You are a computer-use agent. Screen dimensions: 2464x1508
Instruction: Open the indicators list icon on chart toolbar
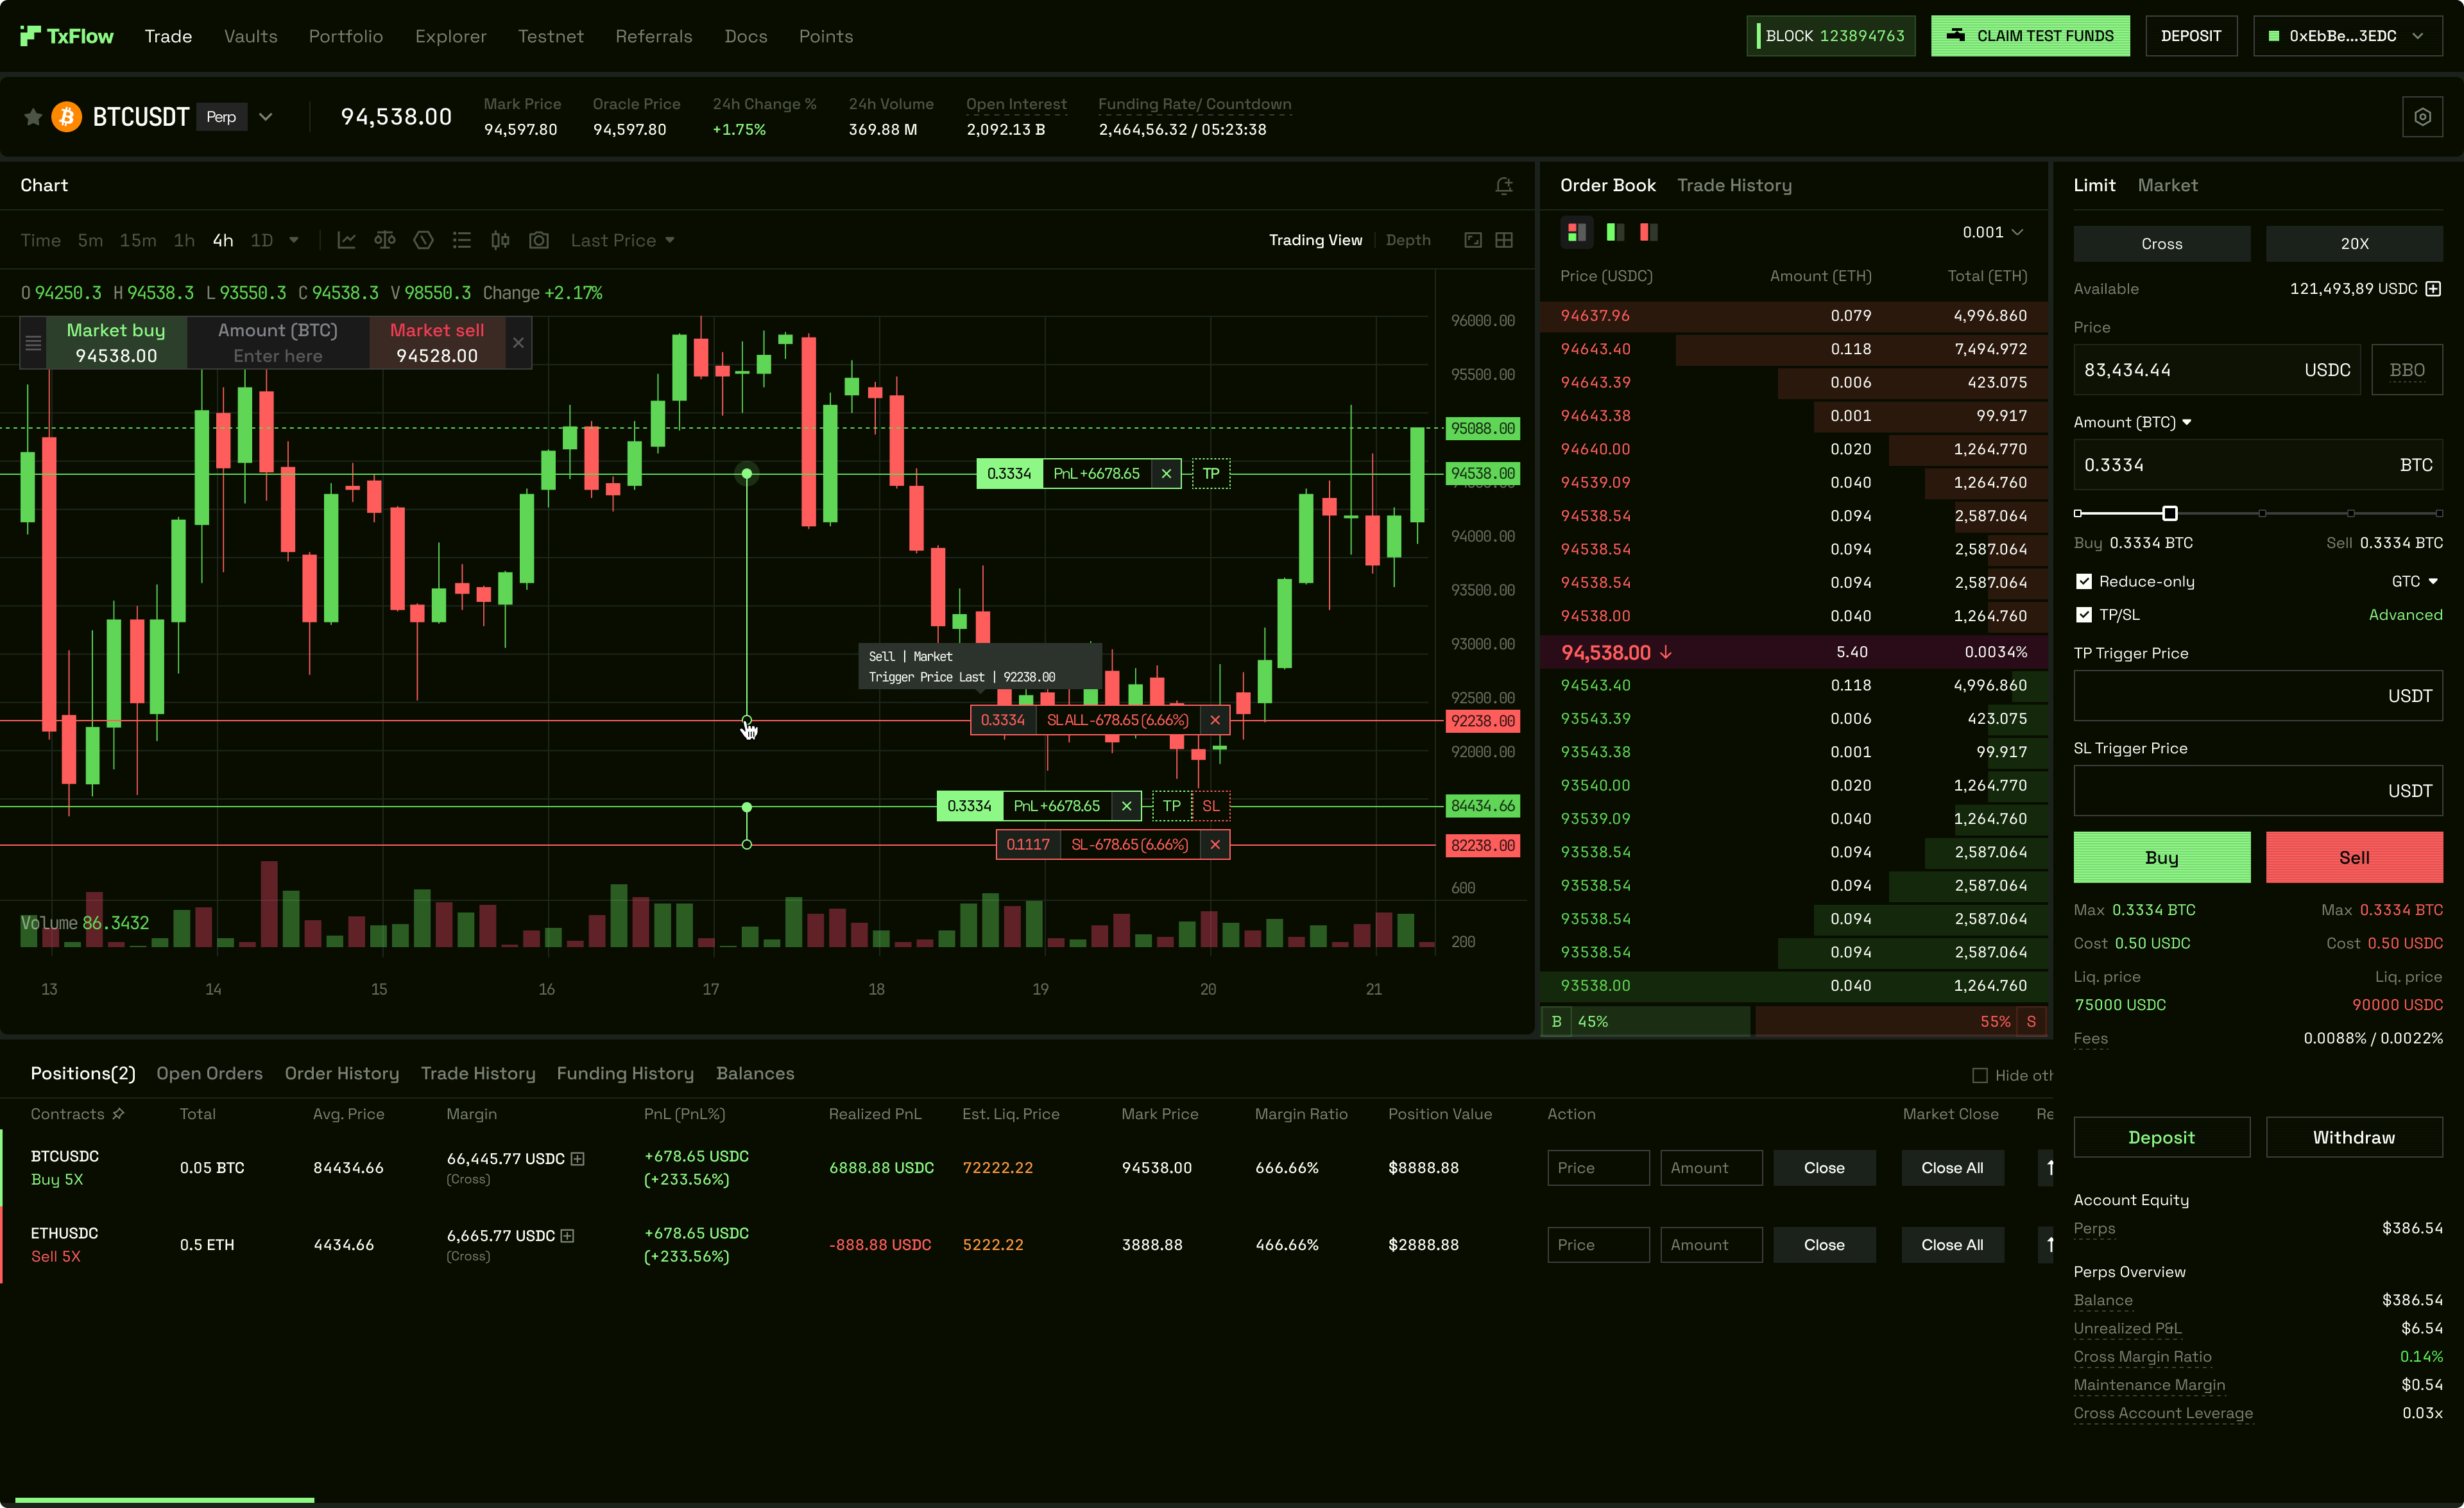[461, 240]
